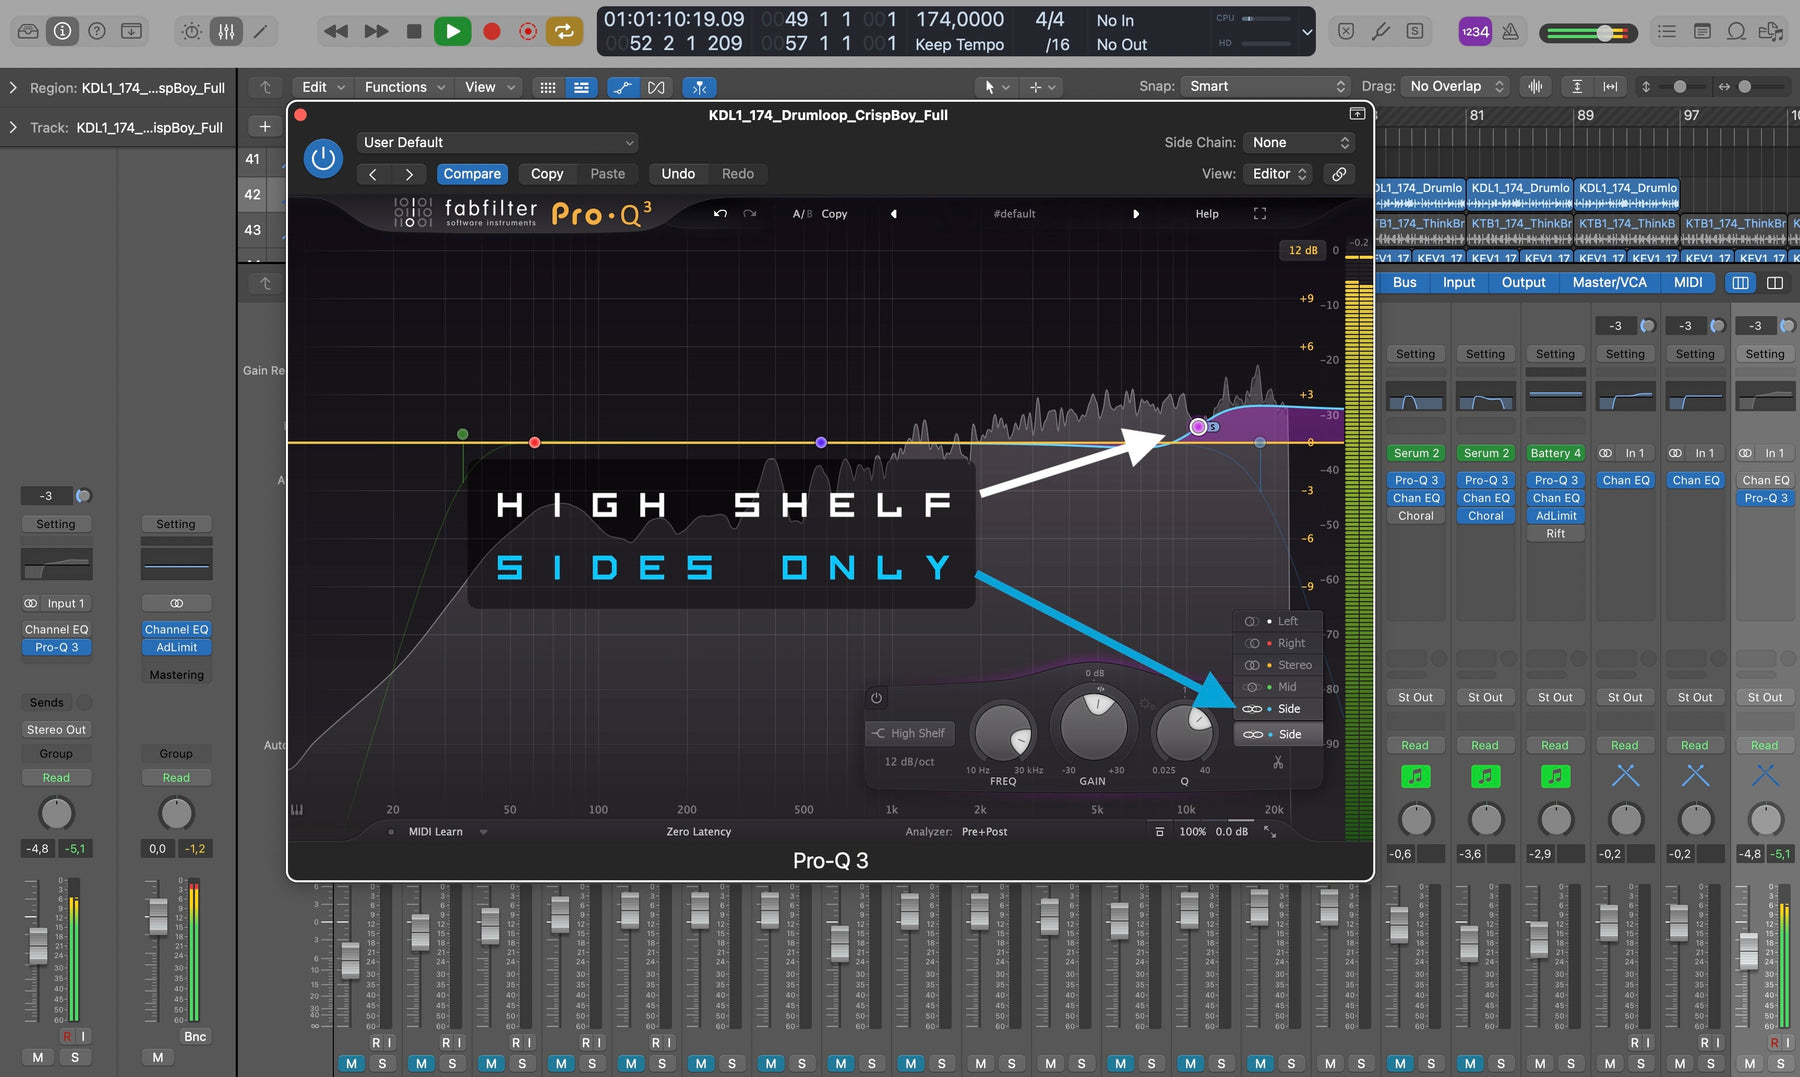Click the Analyzer Pre+Post setting
This screenshot has height=1077, width=1800.
pos(984,832)
